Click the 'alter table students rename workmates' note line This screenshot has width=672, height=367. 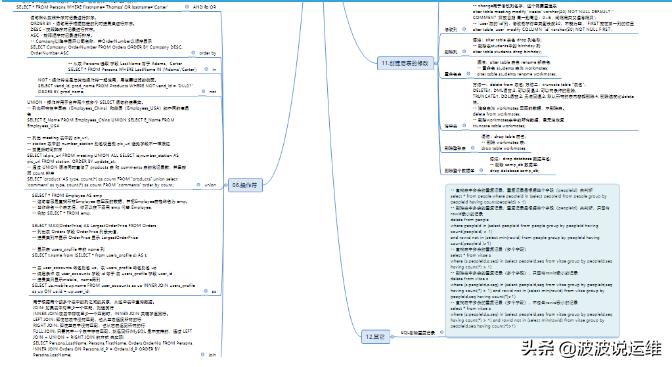pos(516,74)
